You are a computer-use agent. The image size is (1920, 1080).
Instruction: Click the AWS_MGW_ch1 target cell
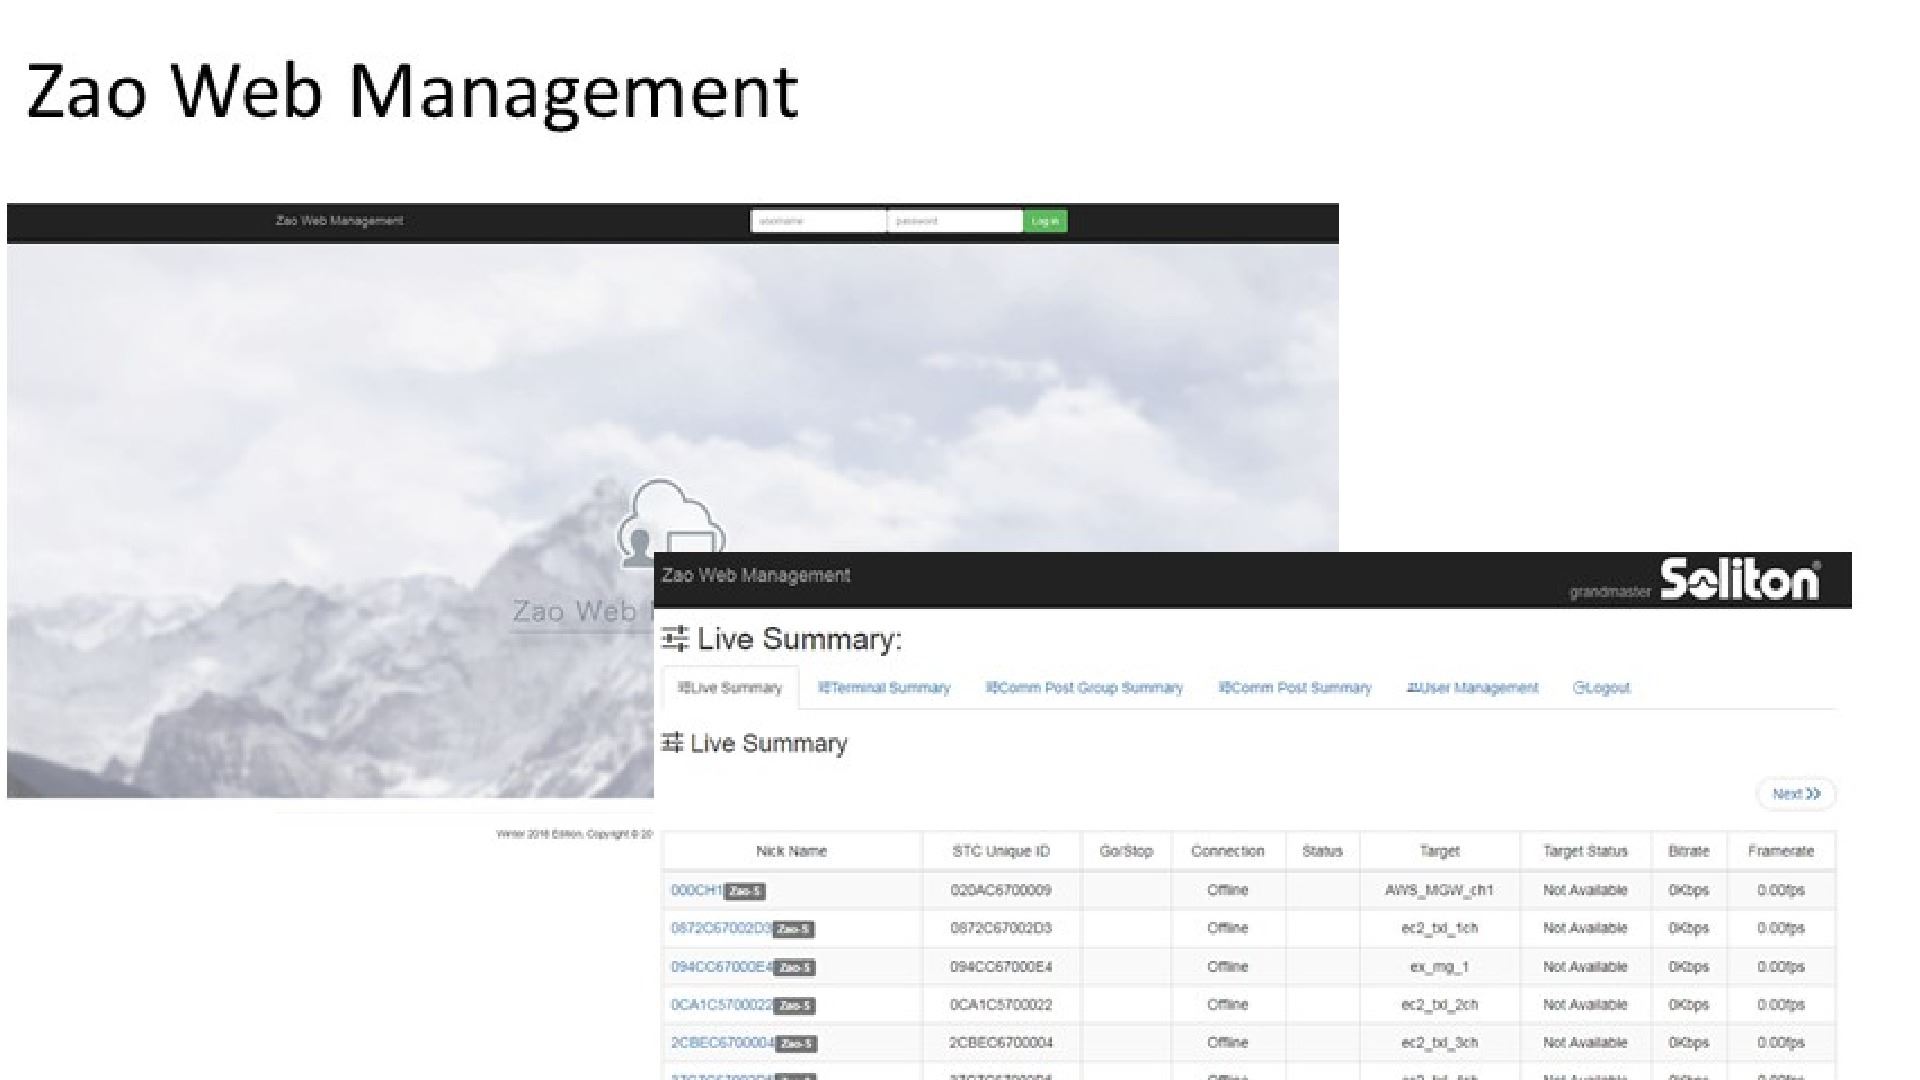[x=1439, y=890]
